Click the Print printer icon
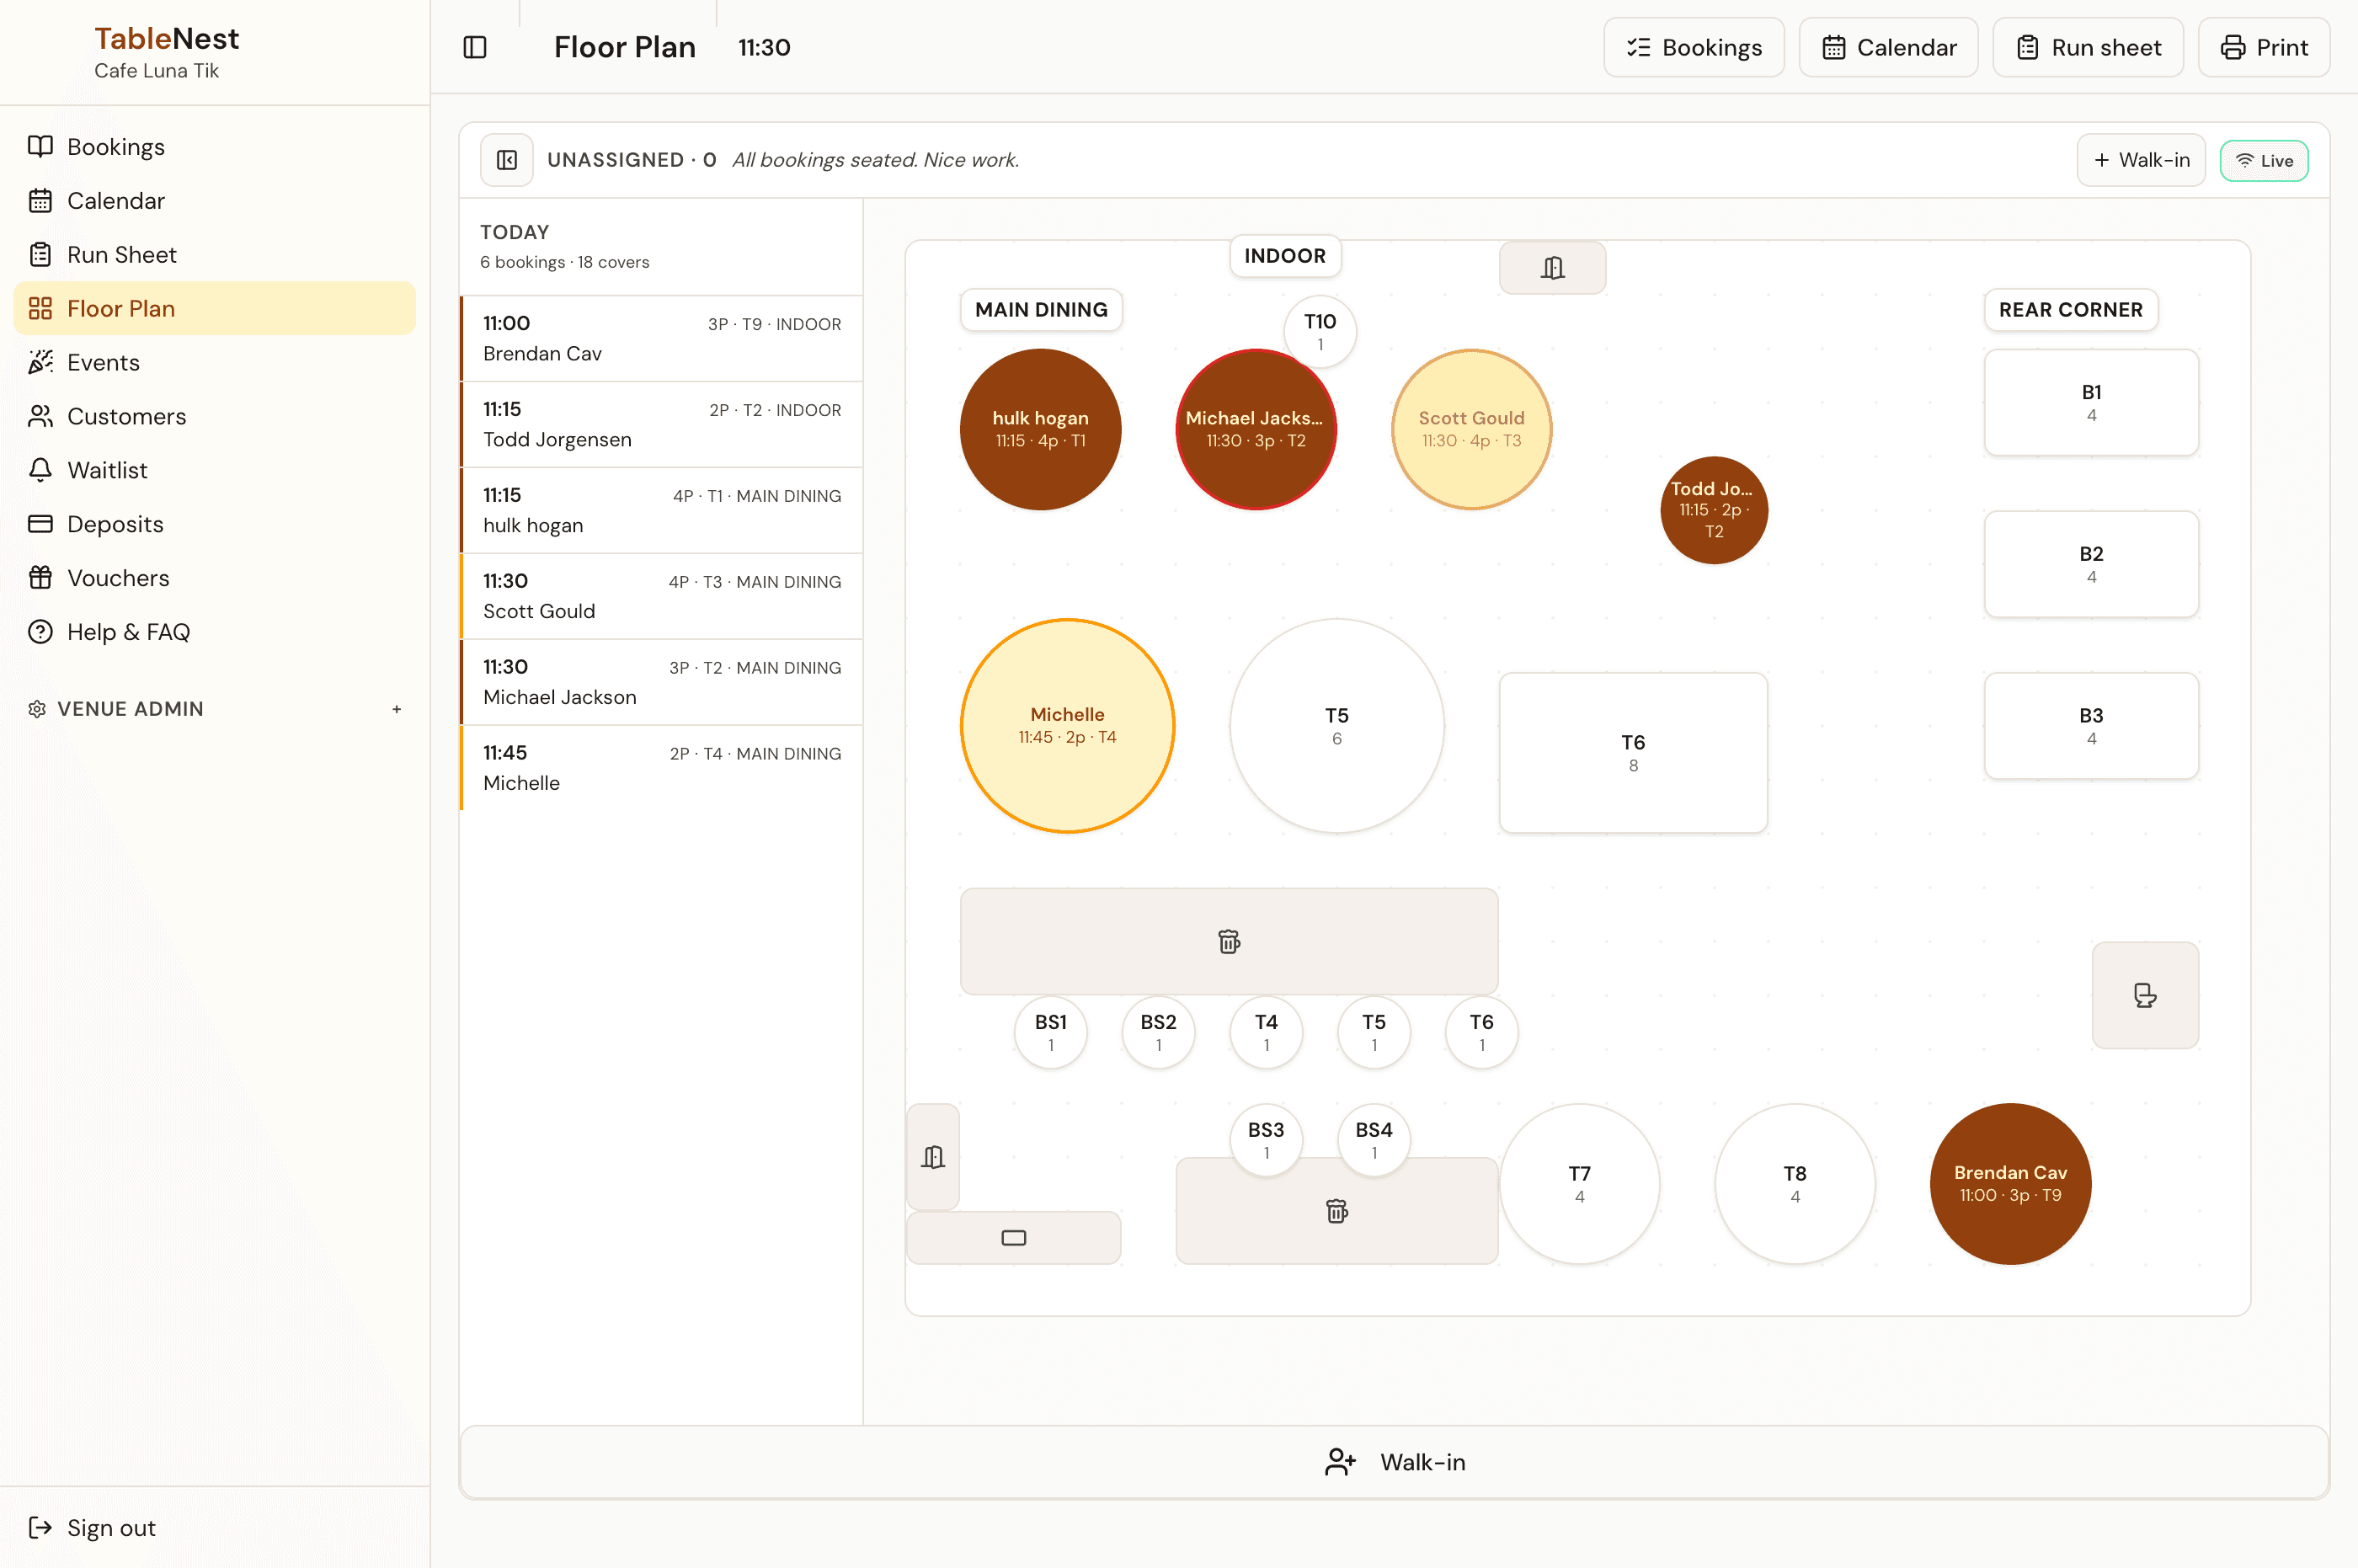The height and width of the screenshot is (1568, 2358). click(x=2233, y=47)
